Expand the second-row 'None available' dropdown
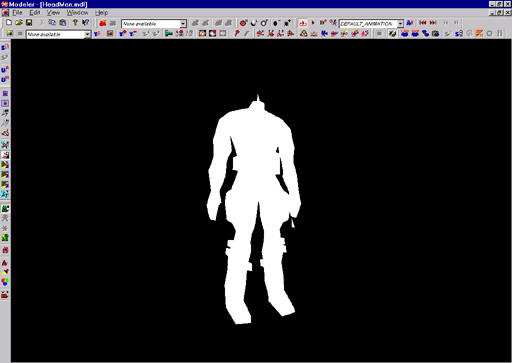The width and height of the screenshot is (512, 363). pos(87,34)
